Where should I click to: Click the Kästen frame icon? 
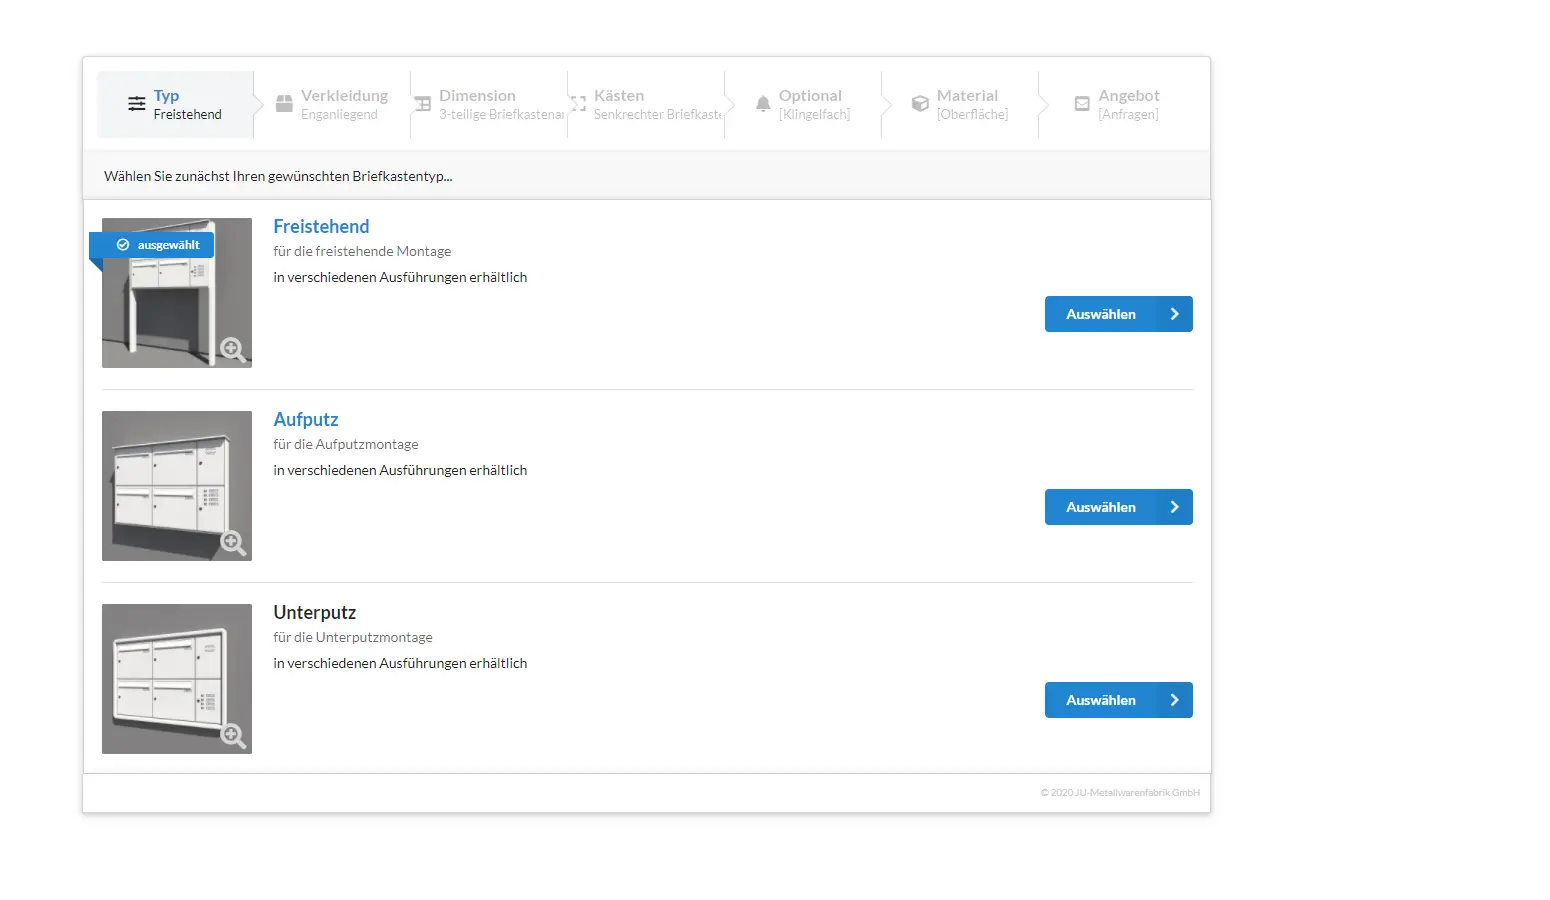(x=578, y=104)
